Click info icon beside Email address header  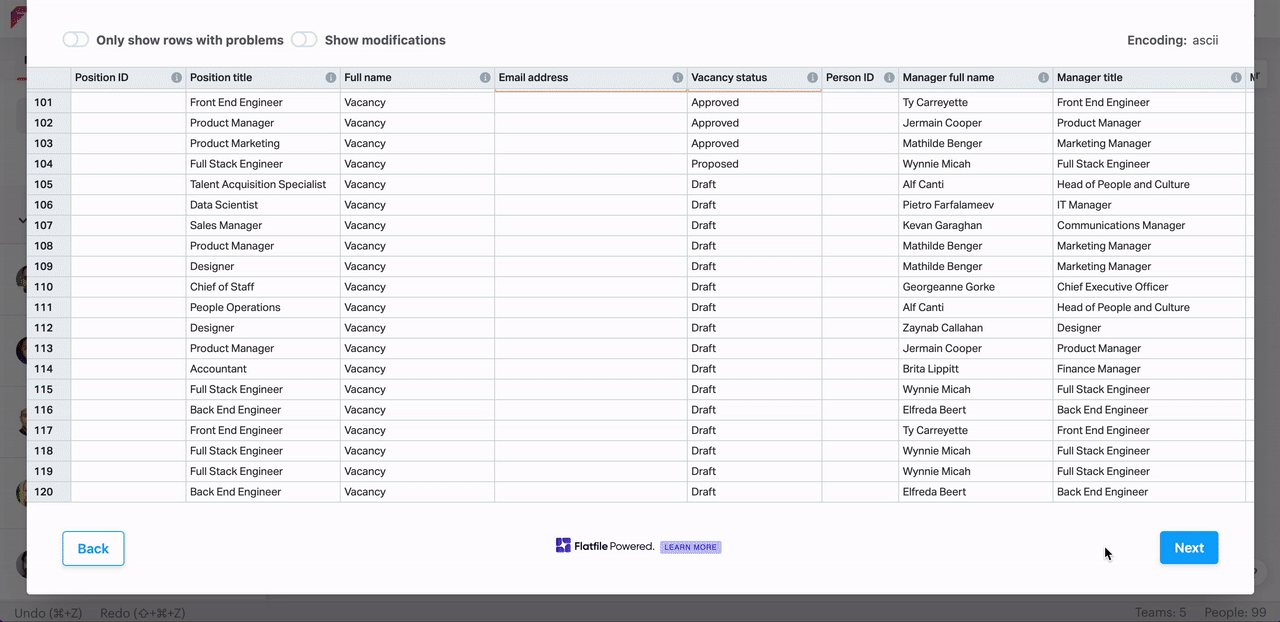[x=678, y=78]
